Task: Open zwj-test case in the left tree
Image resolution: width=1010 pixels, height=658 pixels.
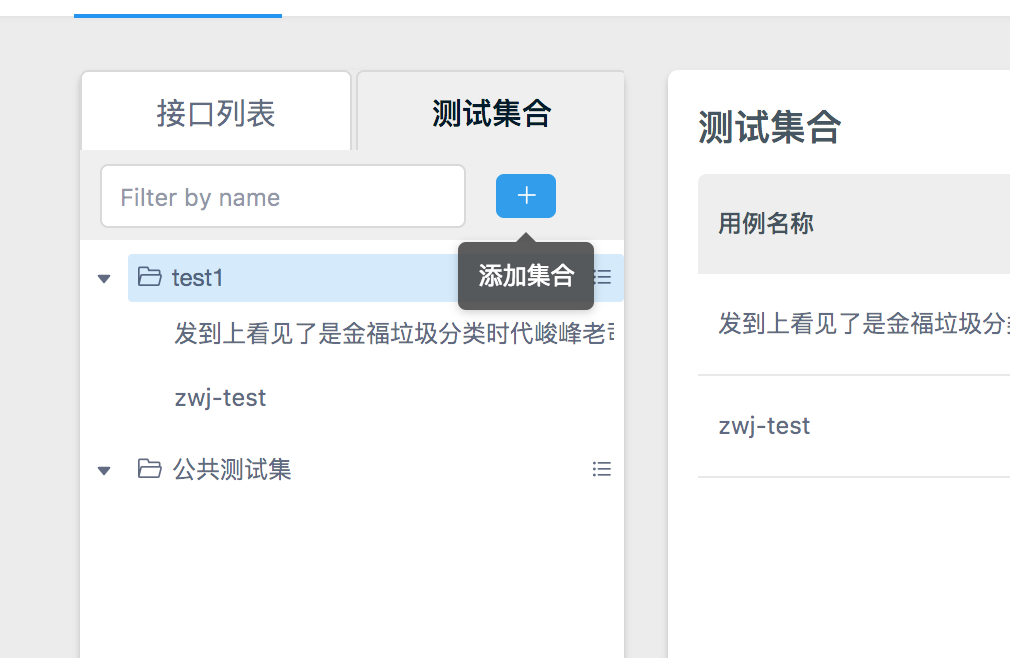Action: point(220,398)
